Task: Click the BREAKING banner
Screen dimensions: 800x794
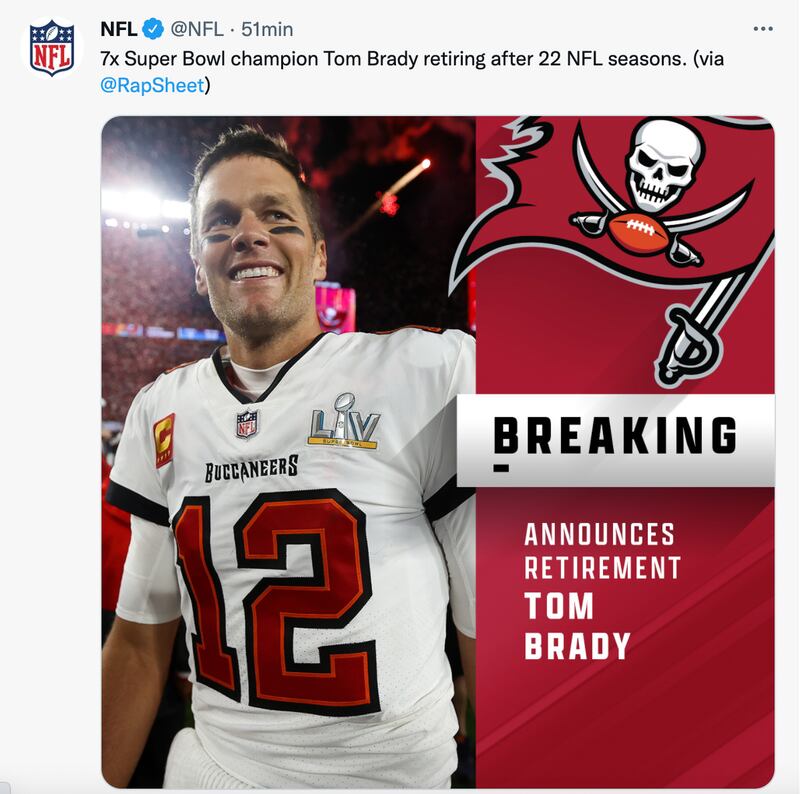Action: click(615, 436)
